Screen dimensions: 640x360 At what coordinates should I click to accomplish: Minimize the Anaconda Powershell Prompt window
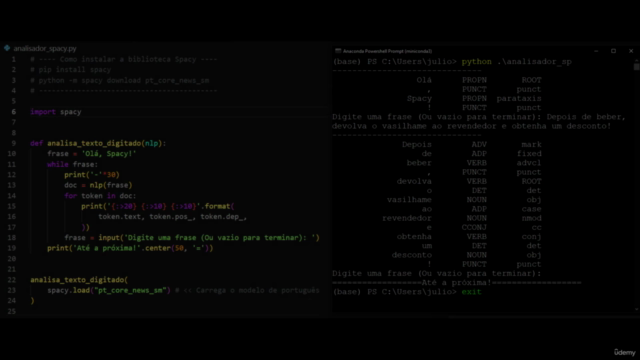click(x=596, y=51)
